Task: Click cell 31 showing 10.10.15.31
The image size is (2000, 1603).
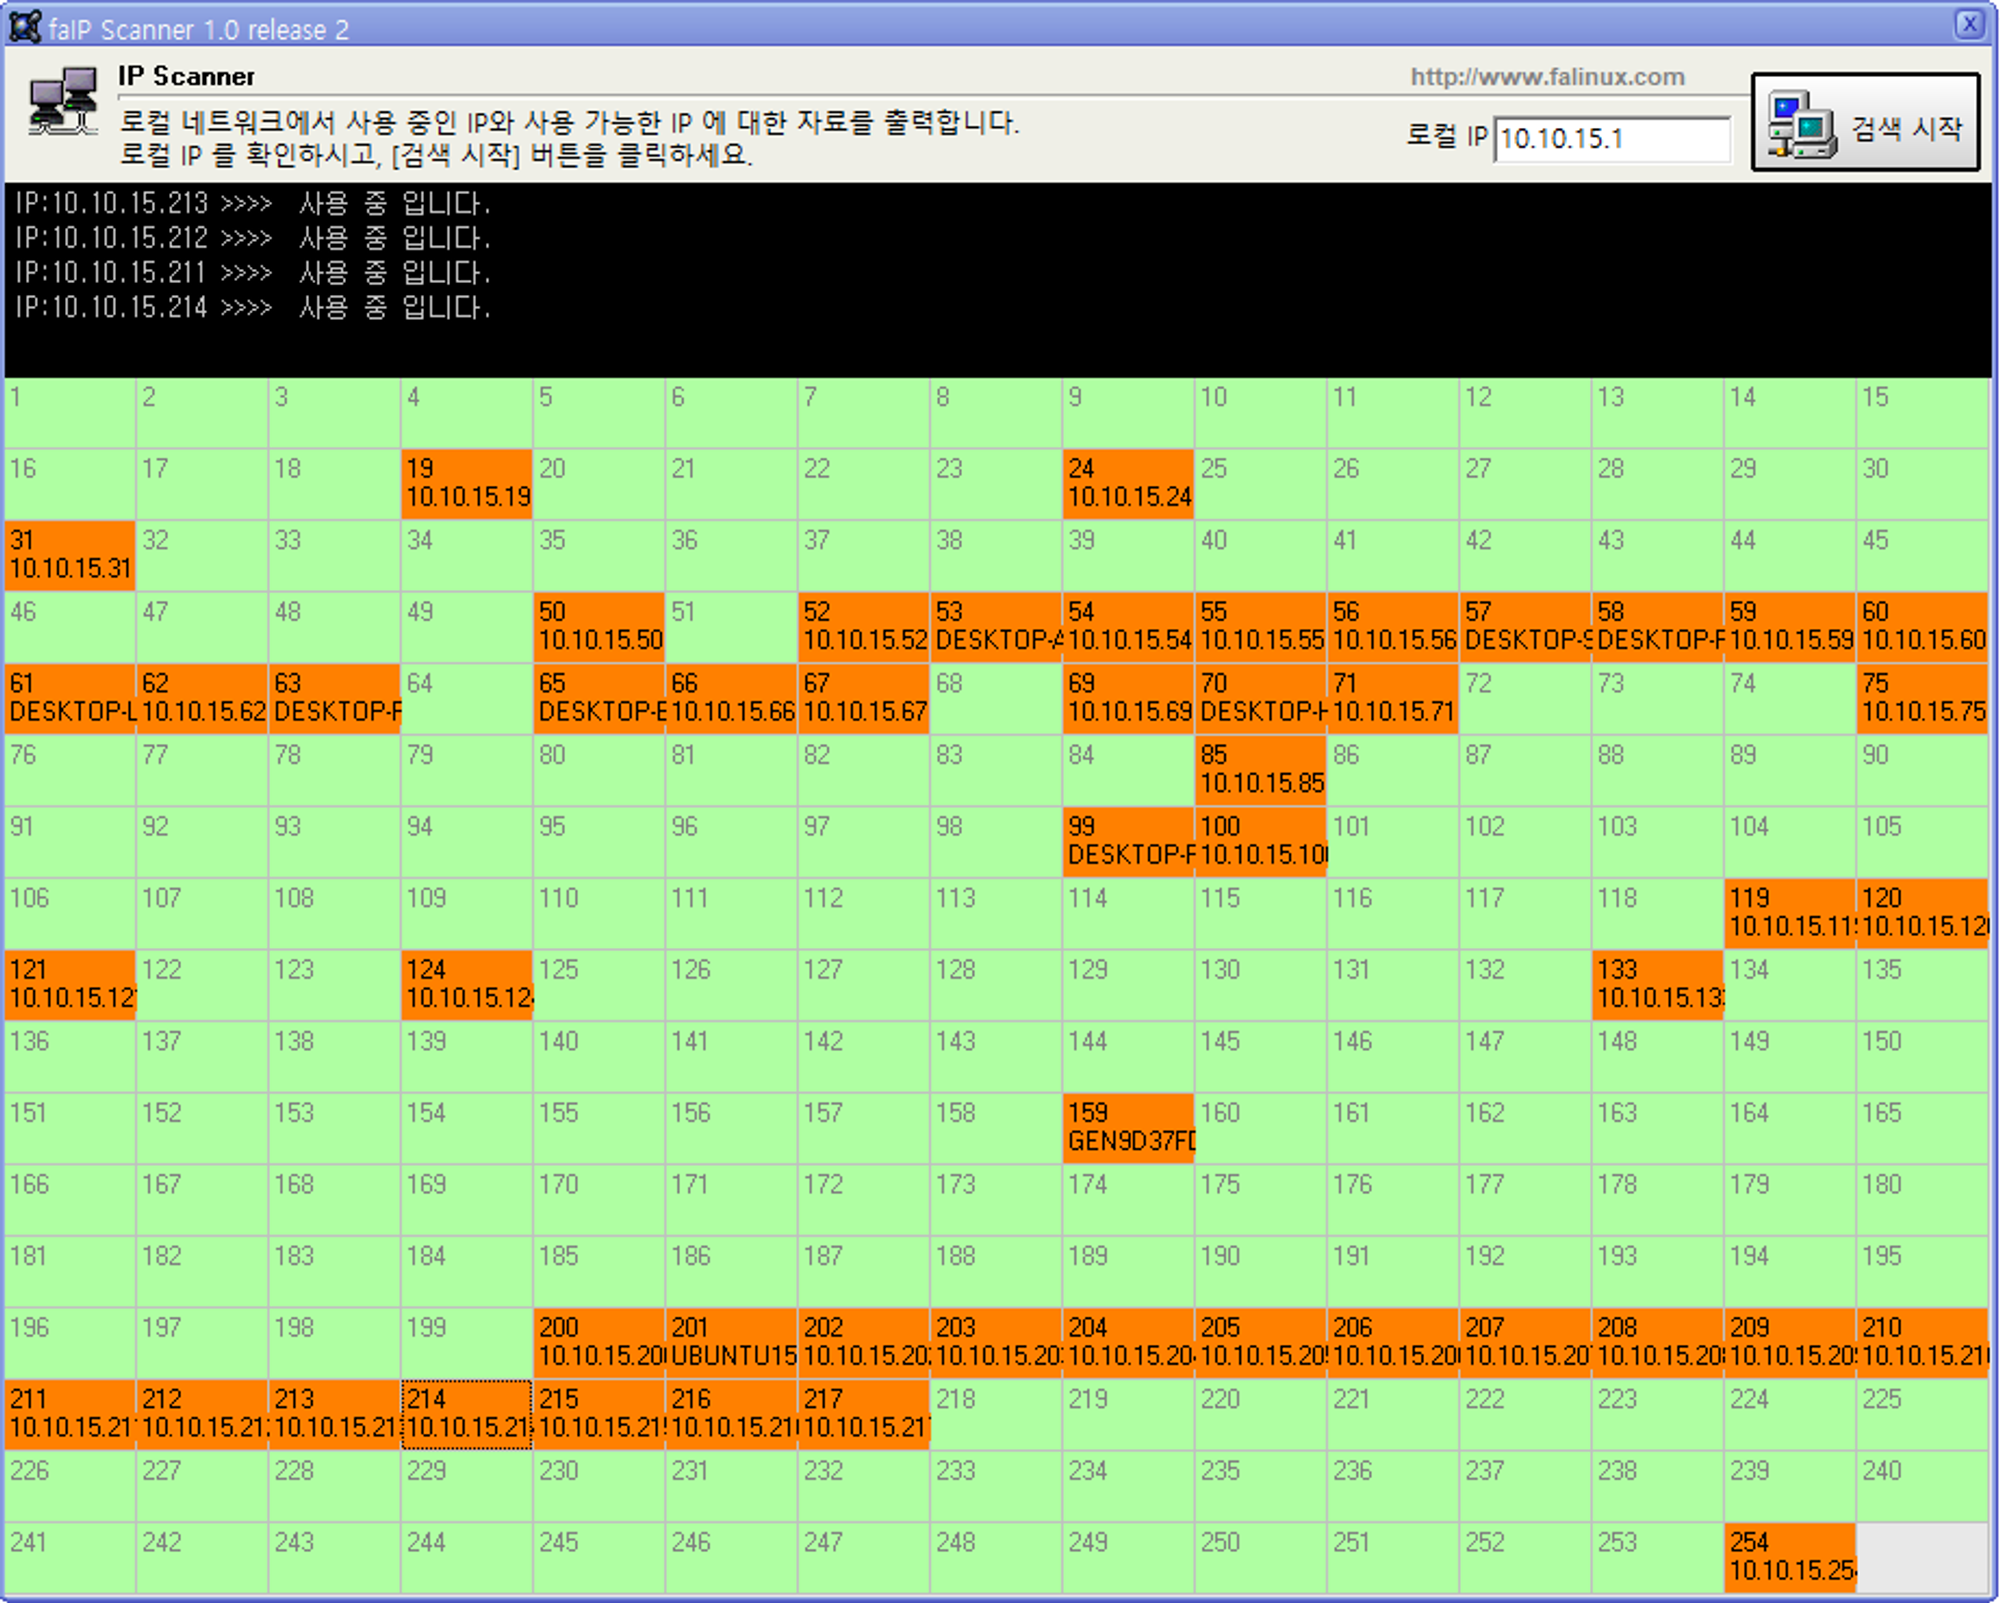Action: point(70,555)
